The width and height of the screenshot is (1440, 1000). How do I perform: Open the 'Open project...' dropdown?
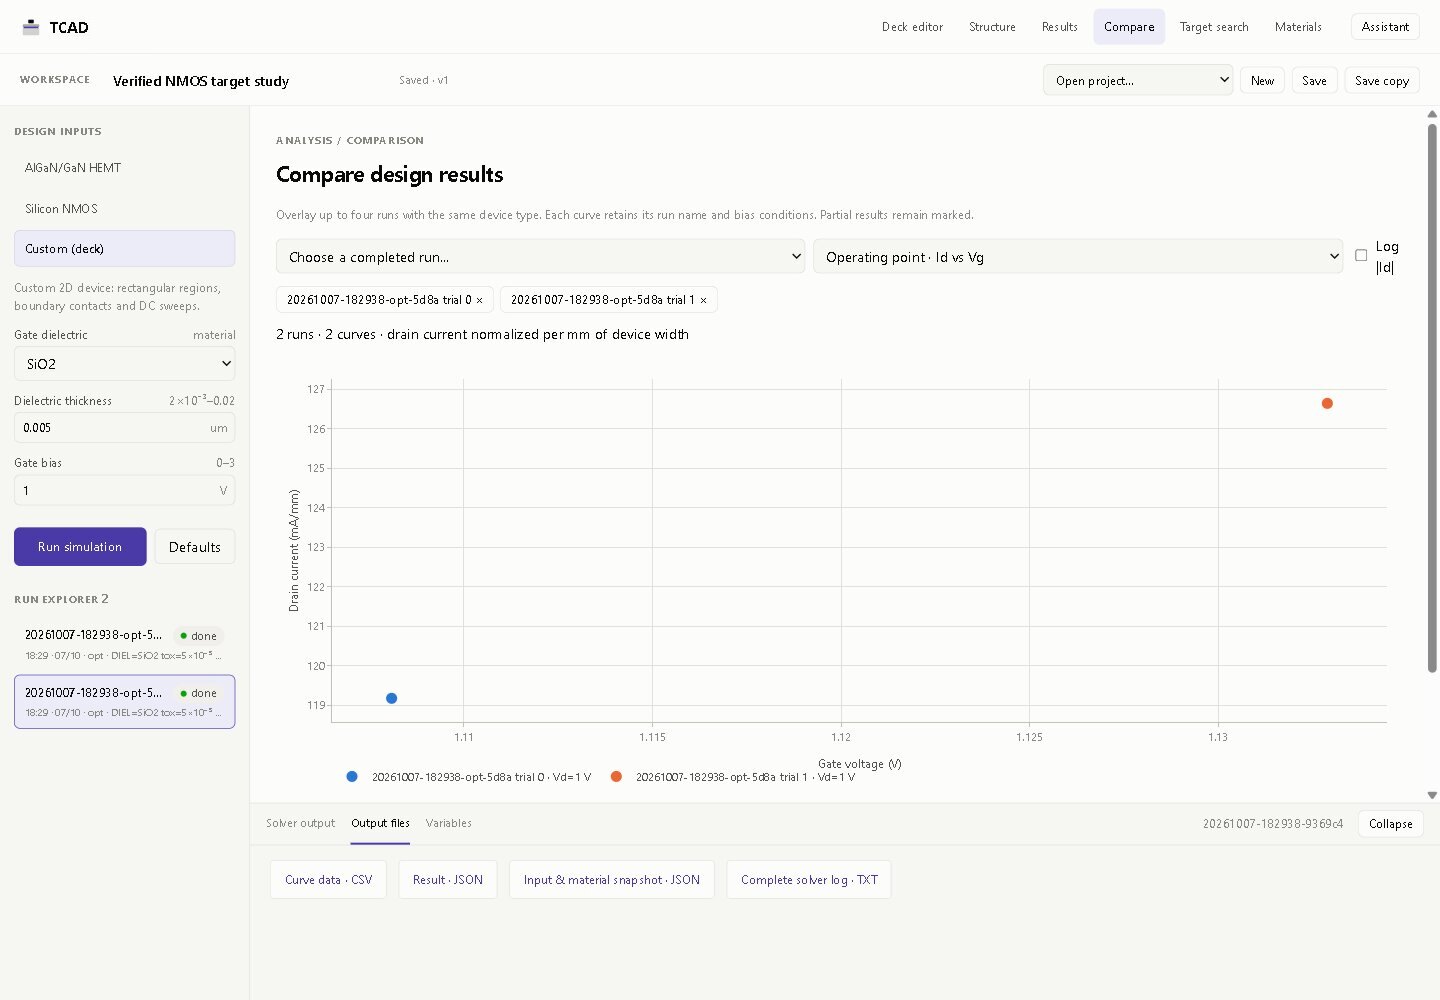(x=1138, y=80)
